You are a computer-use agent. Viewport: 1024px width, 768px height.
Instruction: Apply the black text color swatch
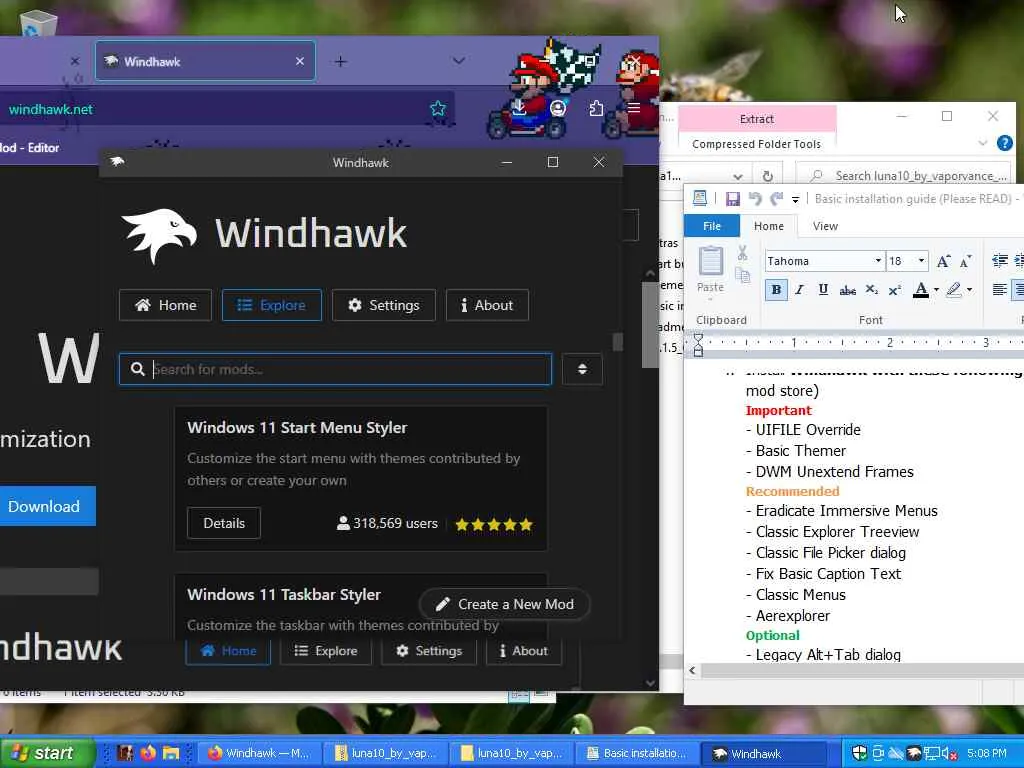(x=921, y=289)
